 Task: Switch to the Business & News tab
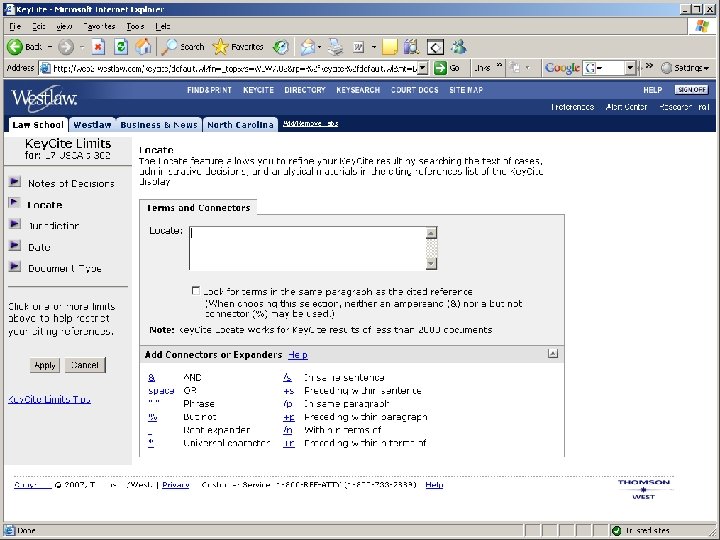coord(159,124)
